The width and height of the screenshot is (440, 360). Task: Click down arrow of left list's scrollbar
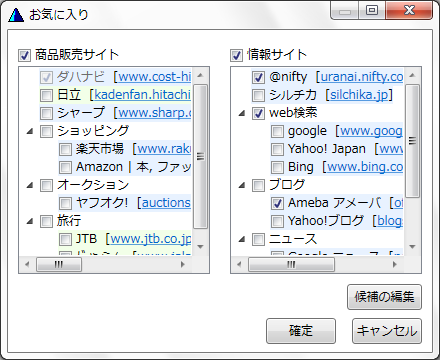coord(200,247)
